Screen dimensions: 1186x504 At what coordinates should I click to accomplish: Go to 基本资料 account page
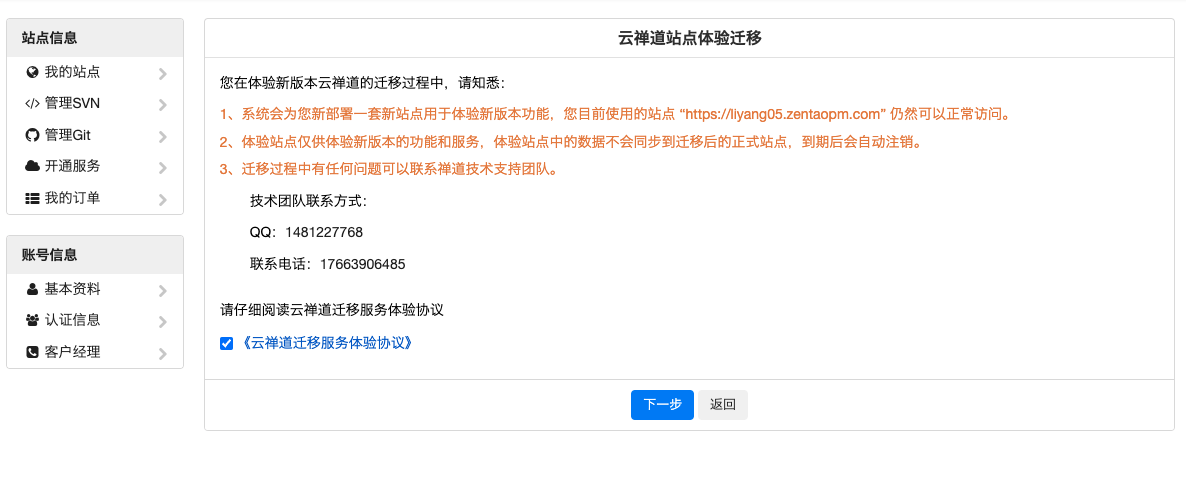click(72, 289)
